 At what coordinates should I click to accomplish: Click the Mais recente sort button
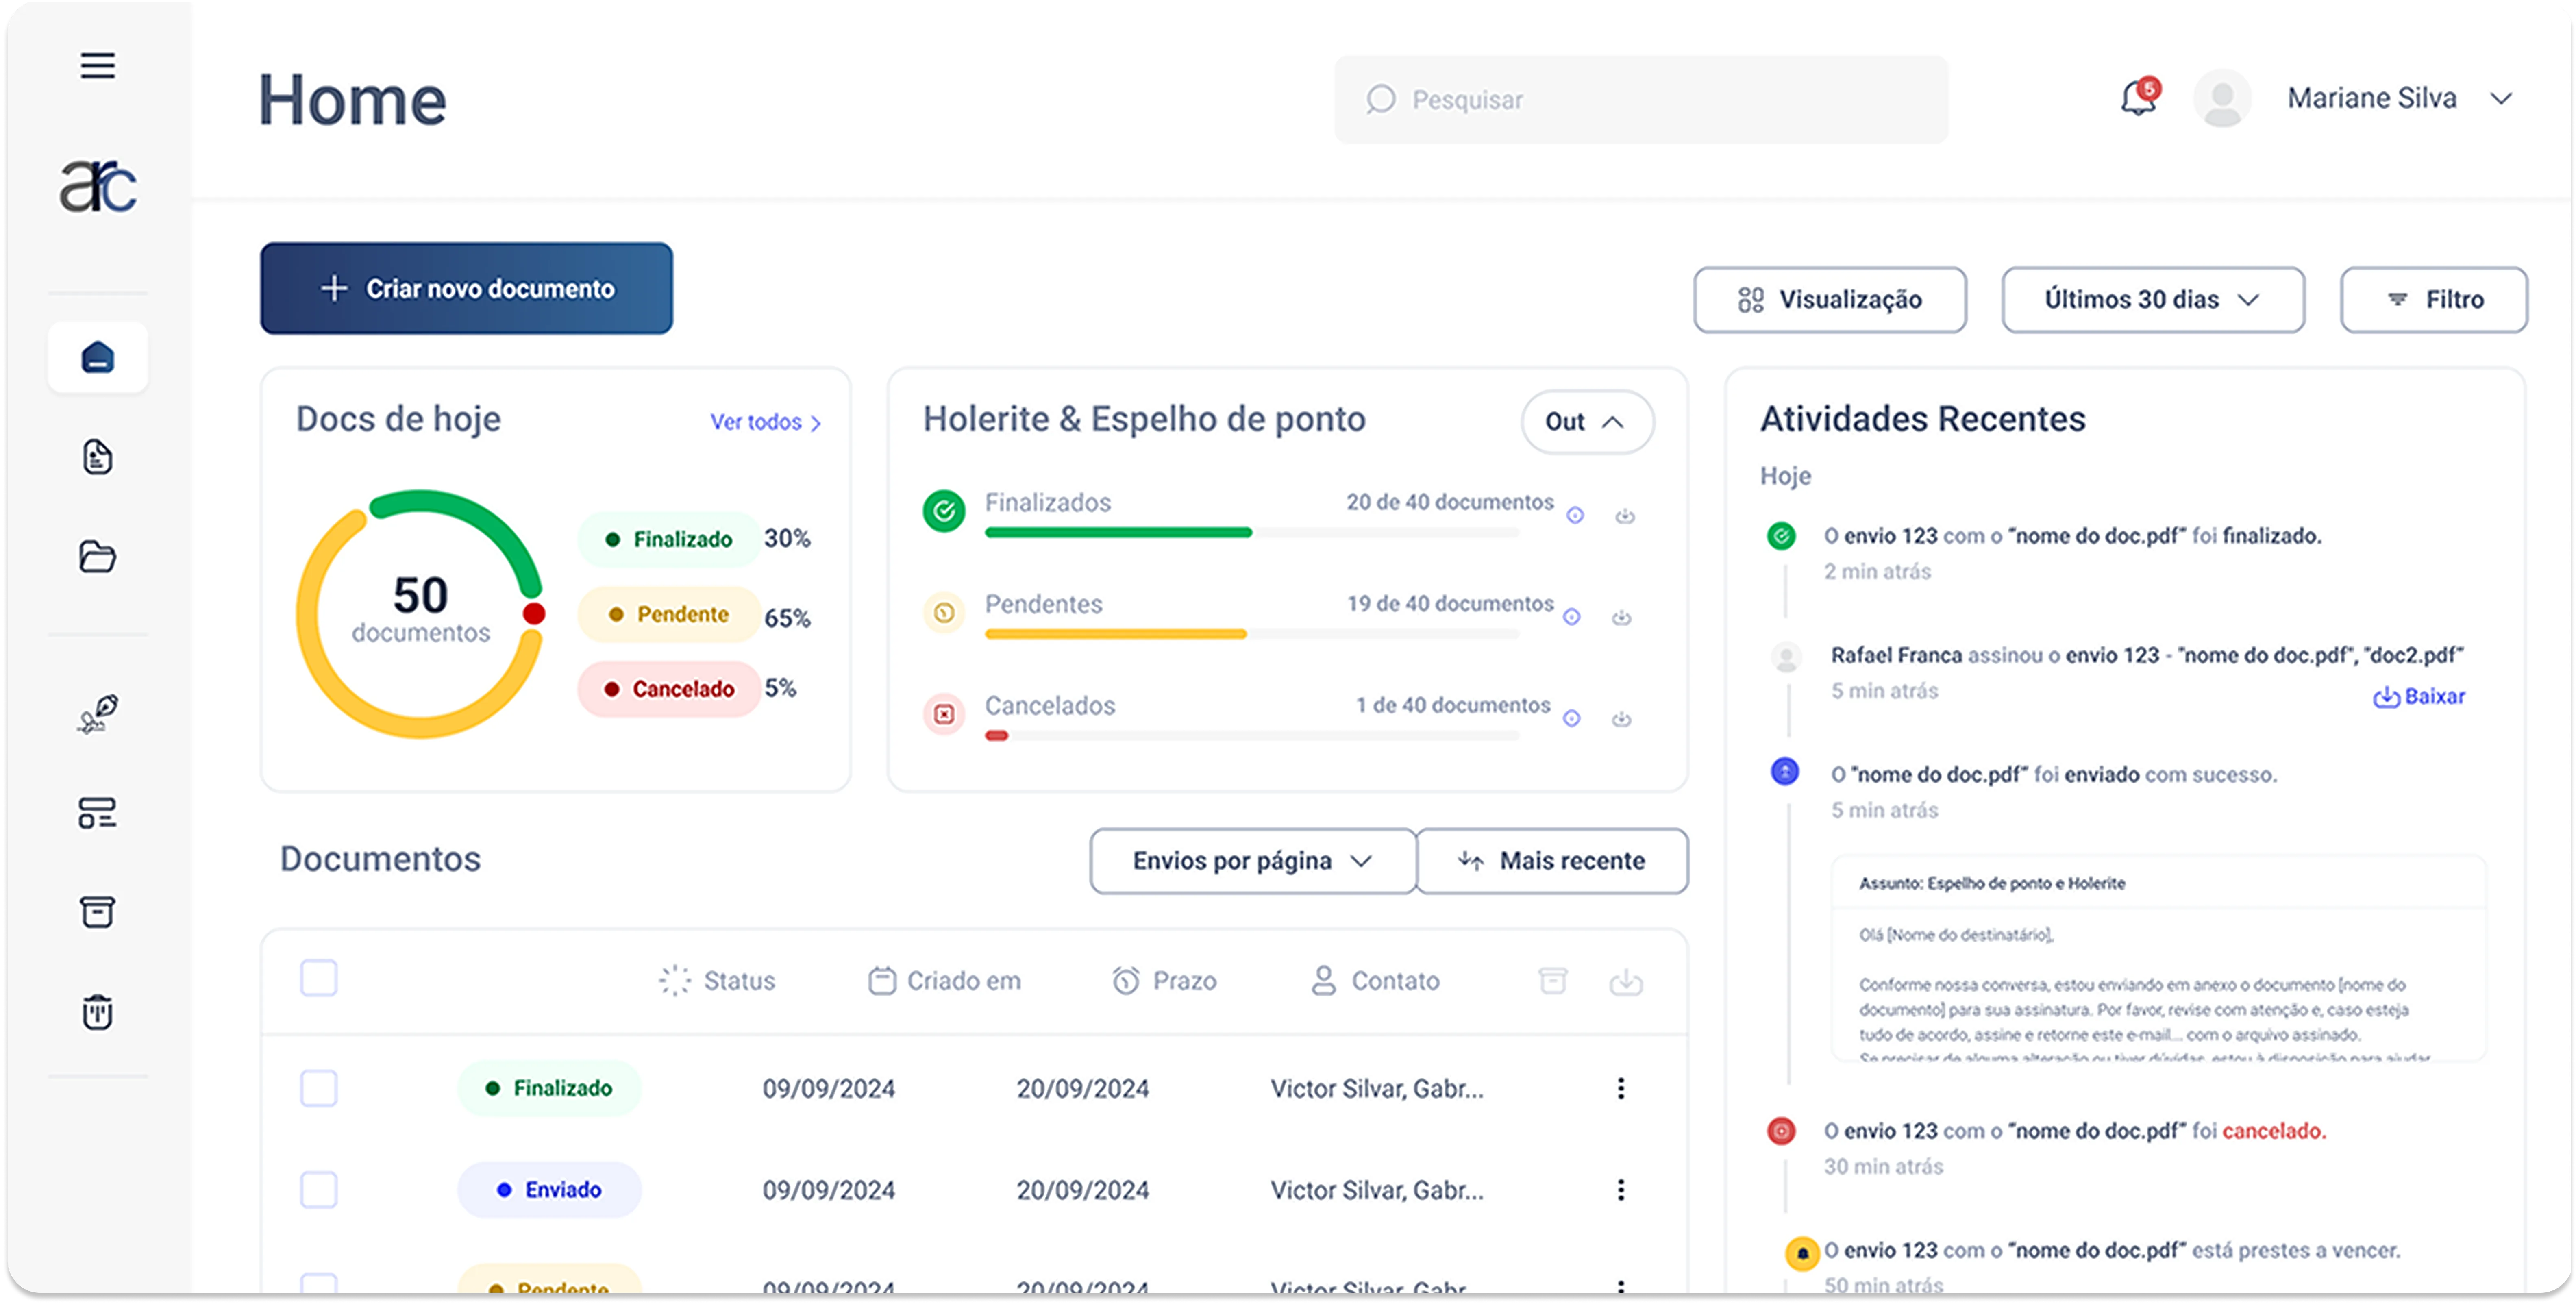(x=1552, y=861)
